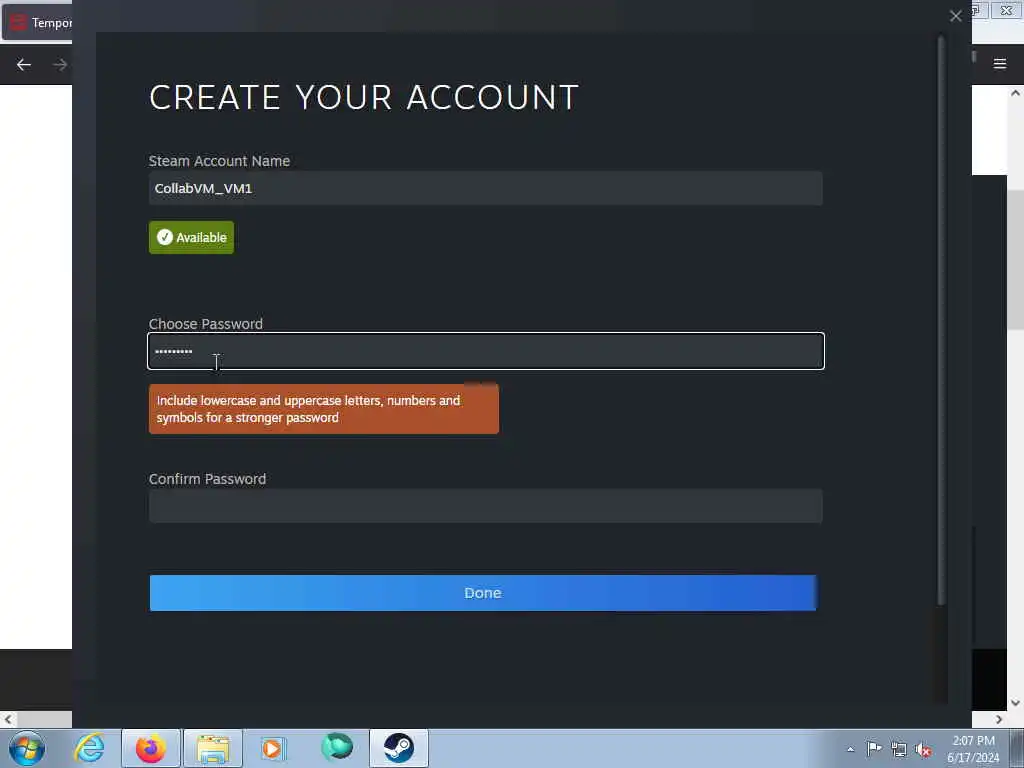Click the green globe taskbar icon
1024x768 pixels.
[x=336, y=747]
